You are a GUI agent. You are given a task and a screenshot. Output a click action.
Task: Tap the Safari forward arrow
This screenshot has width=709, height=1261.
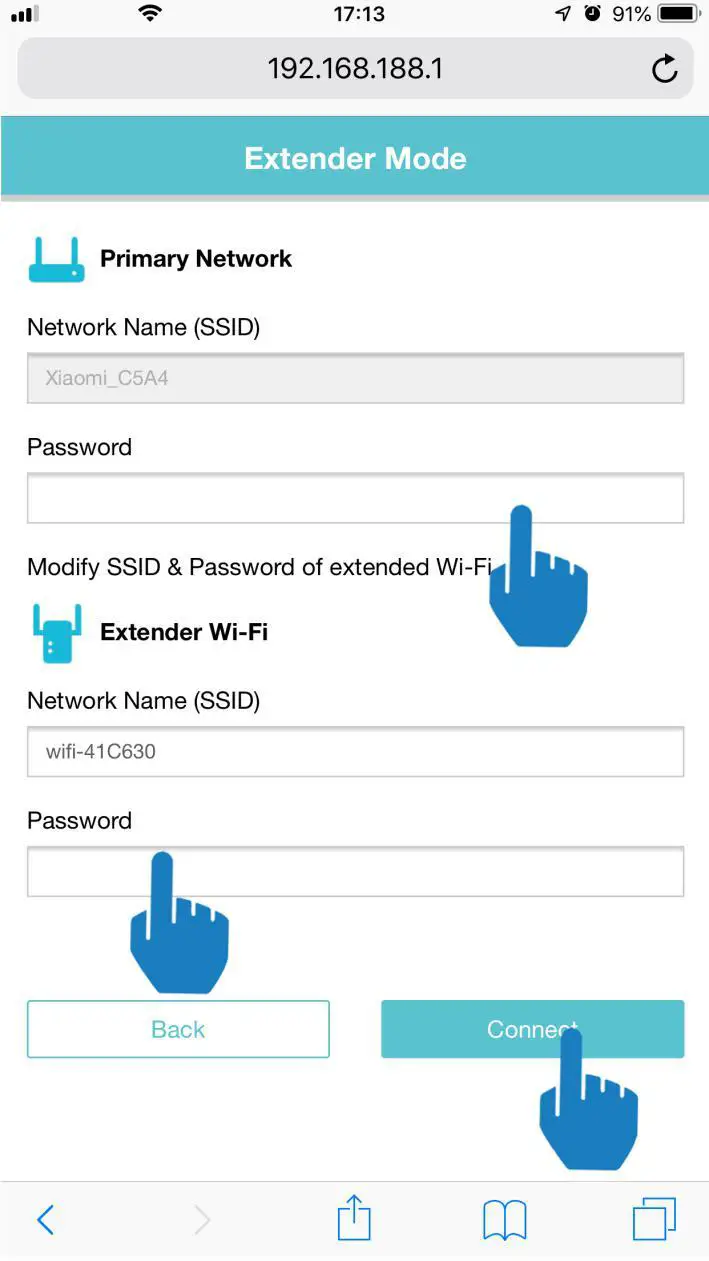point(202,1220)
